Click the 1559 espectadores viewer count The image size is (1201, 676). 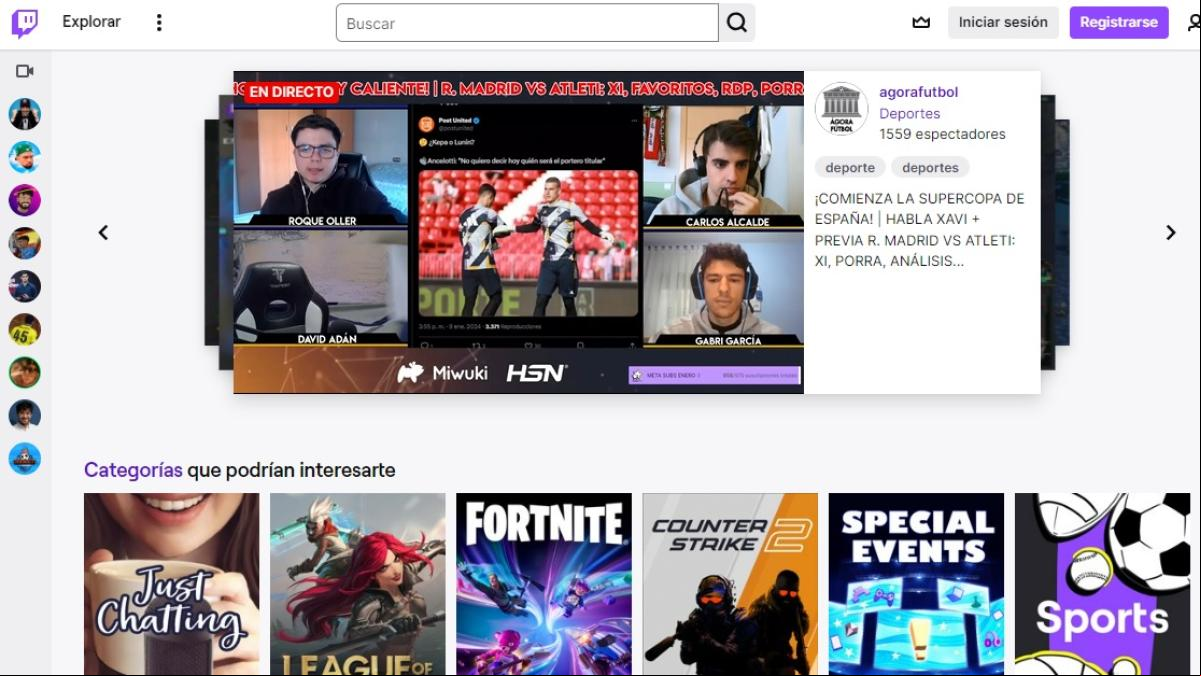(942, 134)
